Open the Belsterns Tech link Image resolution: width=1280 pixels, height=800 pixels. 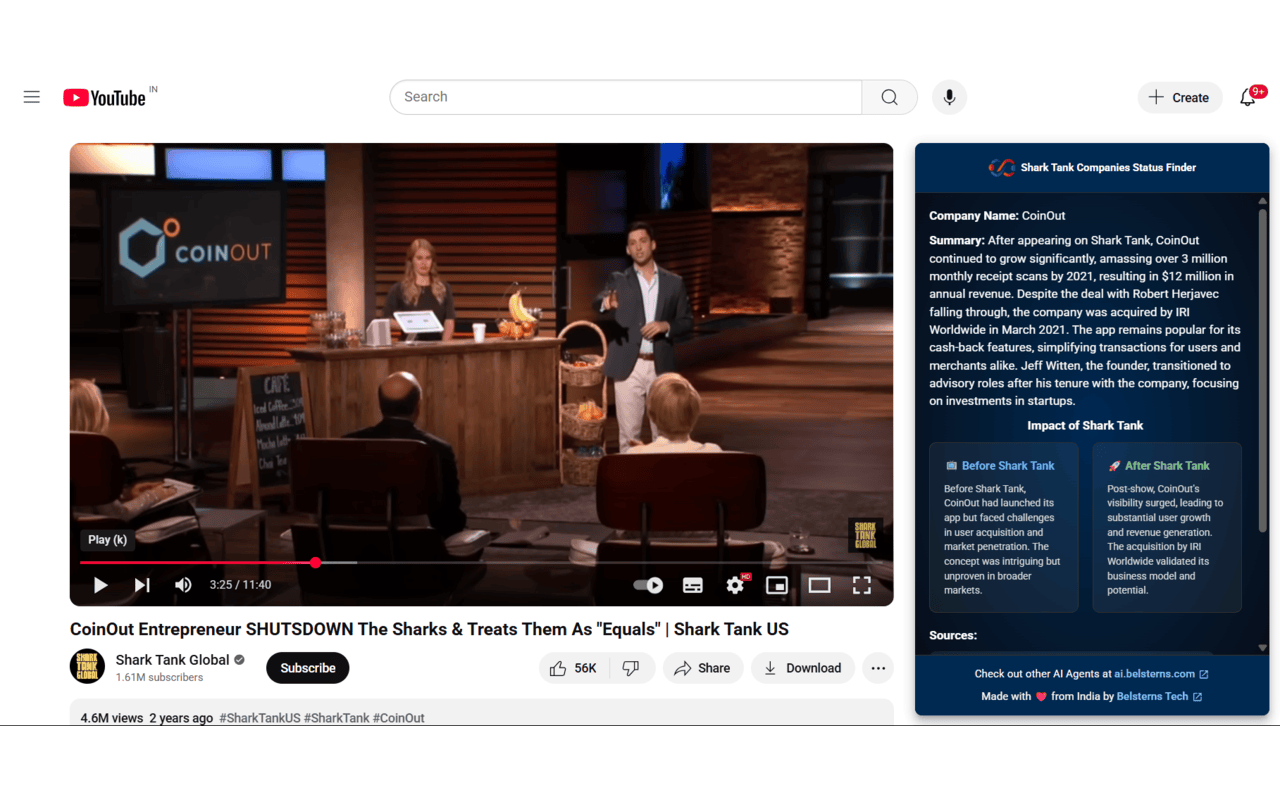point(1159,697)
